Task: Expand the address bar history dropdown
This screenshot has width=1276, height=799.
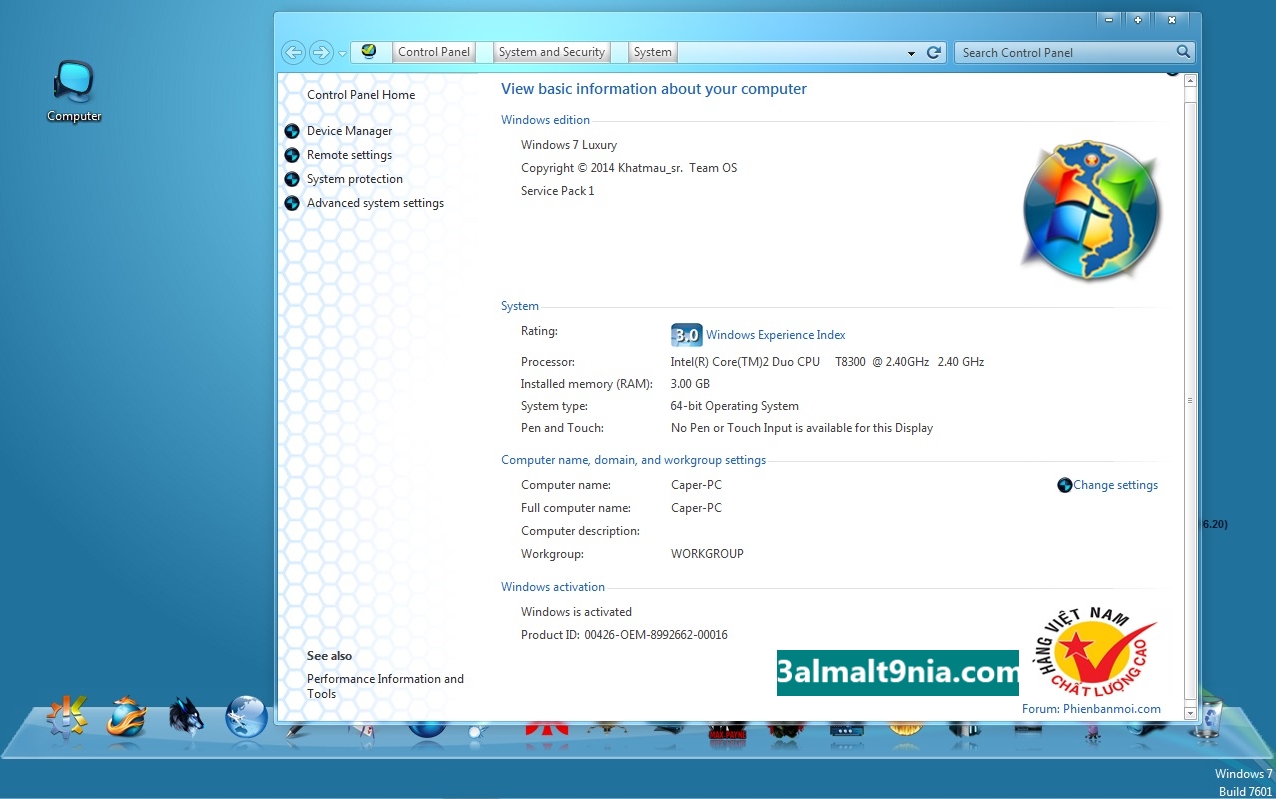Action: [x=911, y=53]
